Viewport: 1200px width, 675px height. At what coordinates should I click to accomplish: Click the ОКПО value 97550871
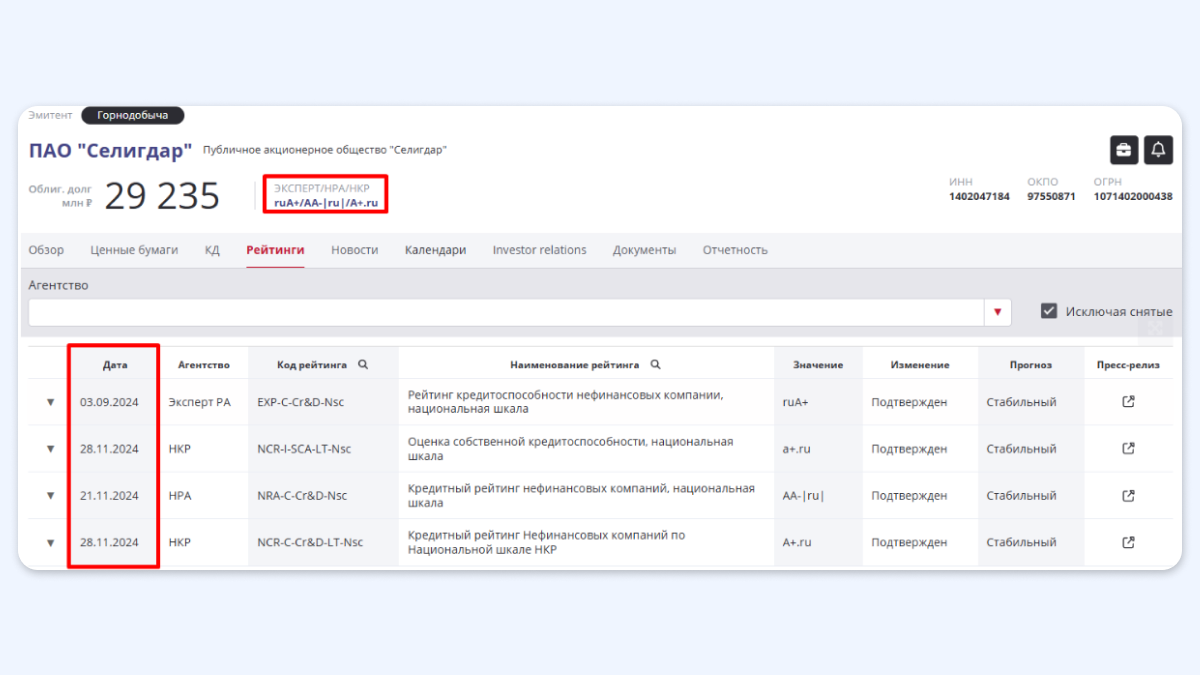(x=1051, y=196)
